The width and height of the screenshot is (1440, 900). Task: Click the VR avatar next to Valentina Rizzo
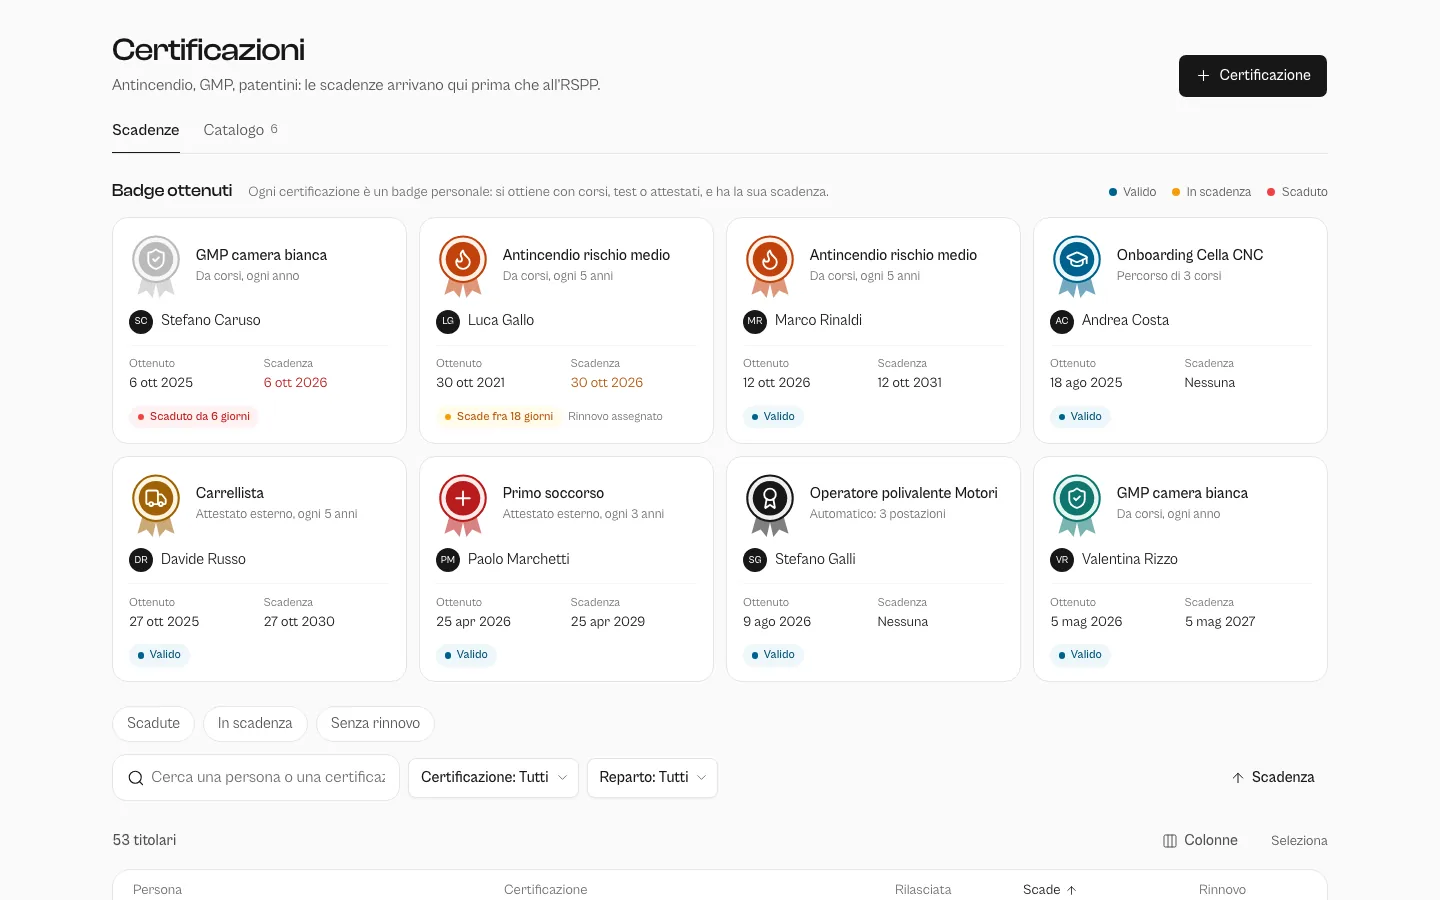click(1062, 560)
